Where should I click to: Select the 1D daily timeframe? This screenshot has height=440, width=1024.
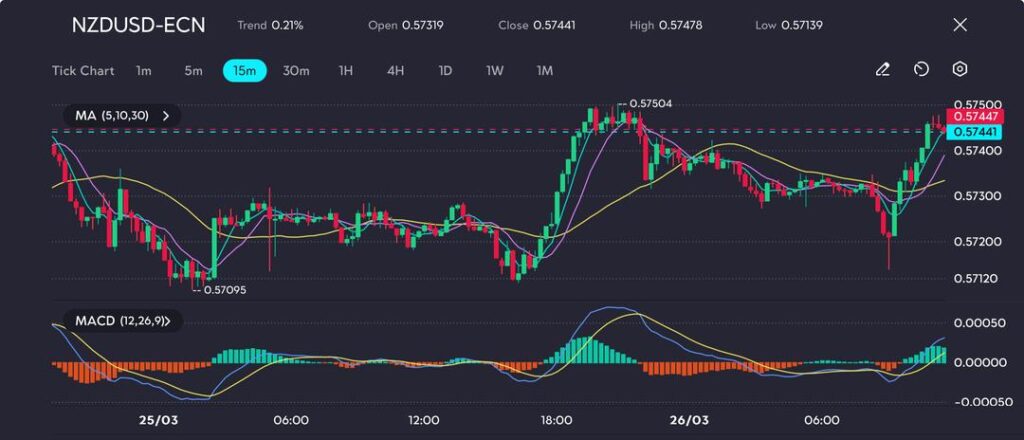(446, 71)
